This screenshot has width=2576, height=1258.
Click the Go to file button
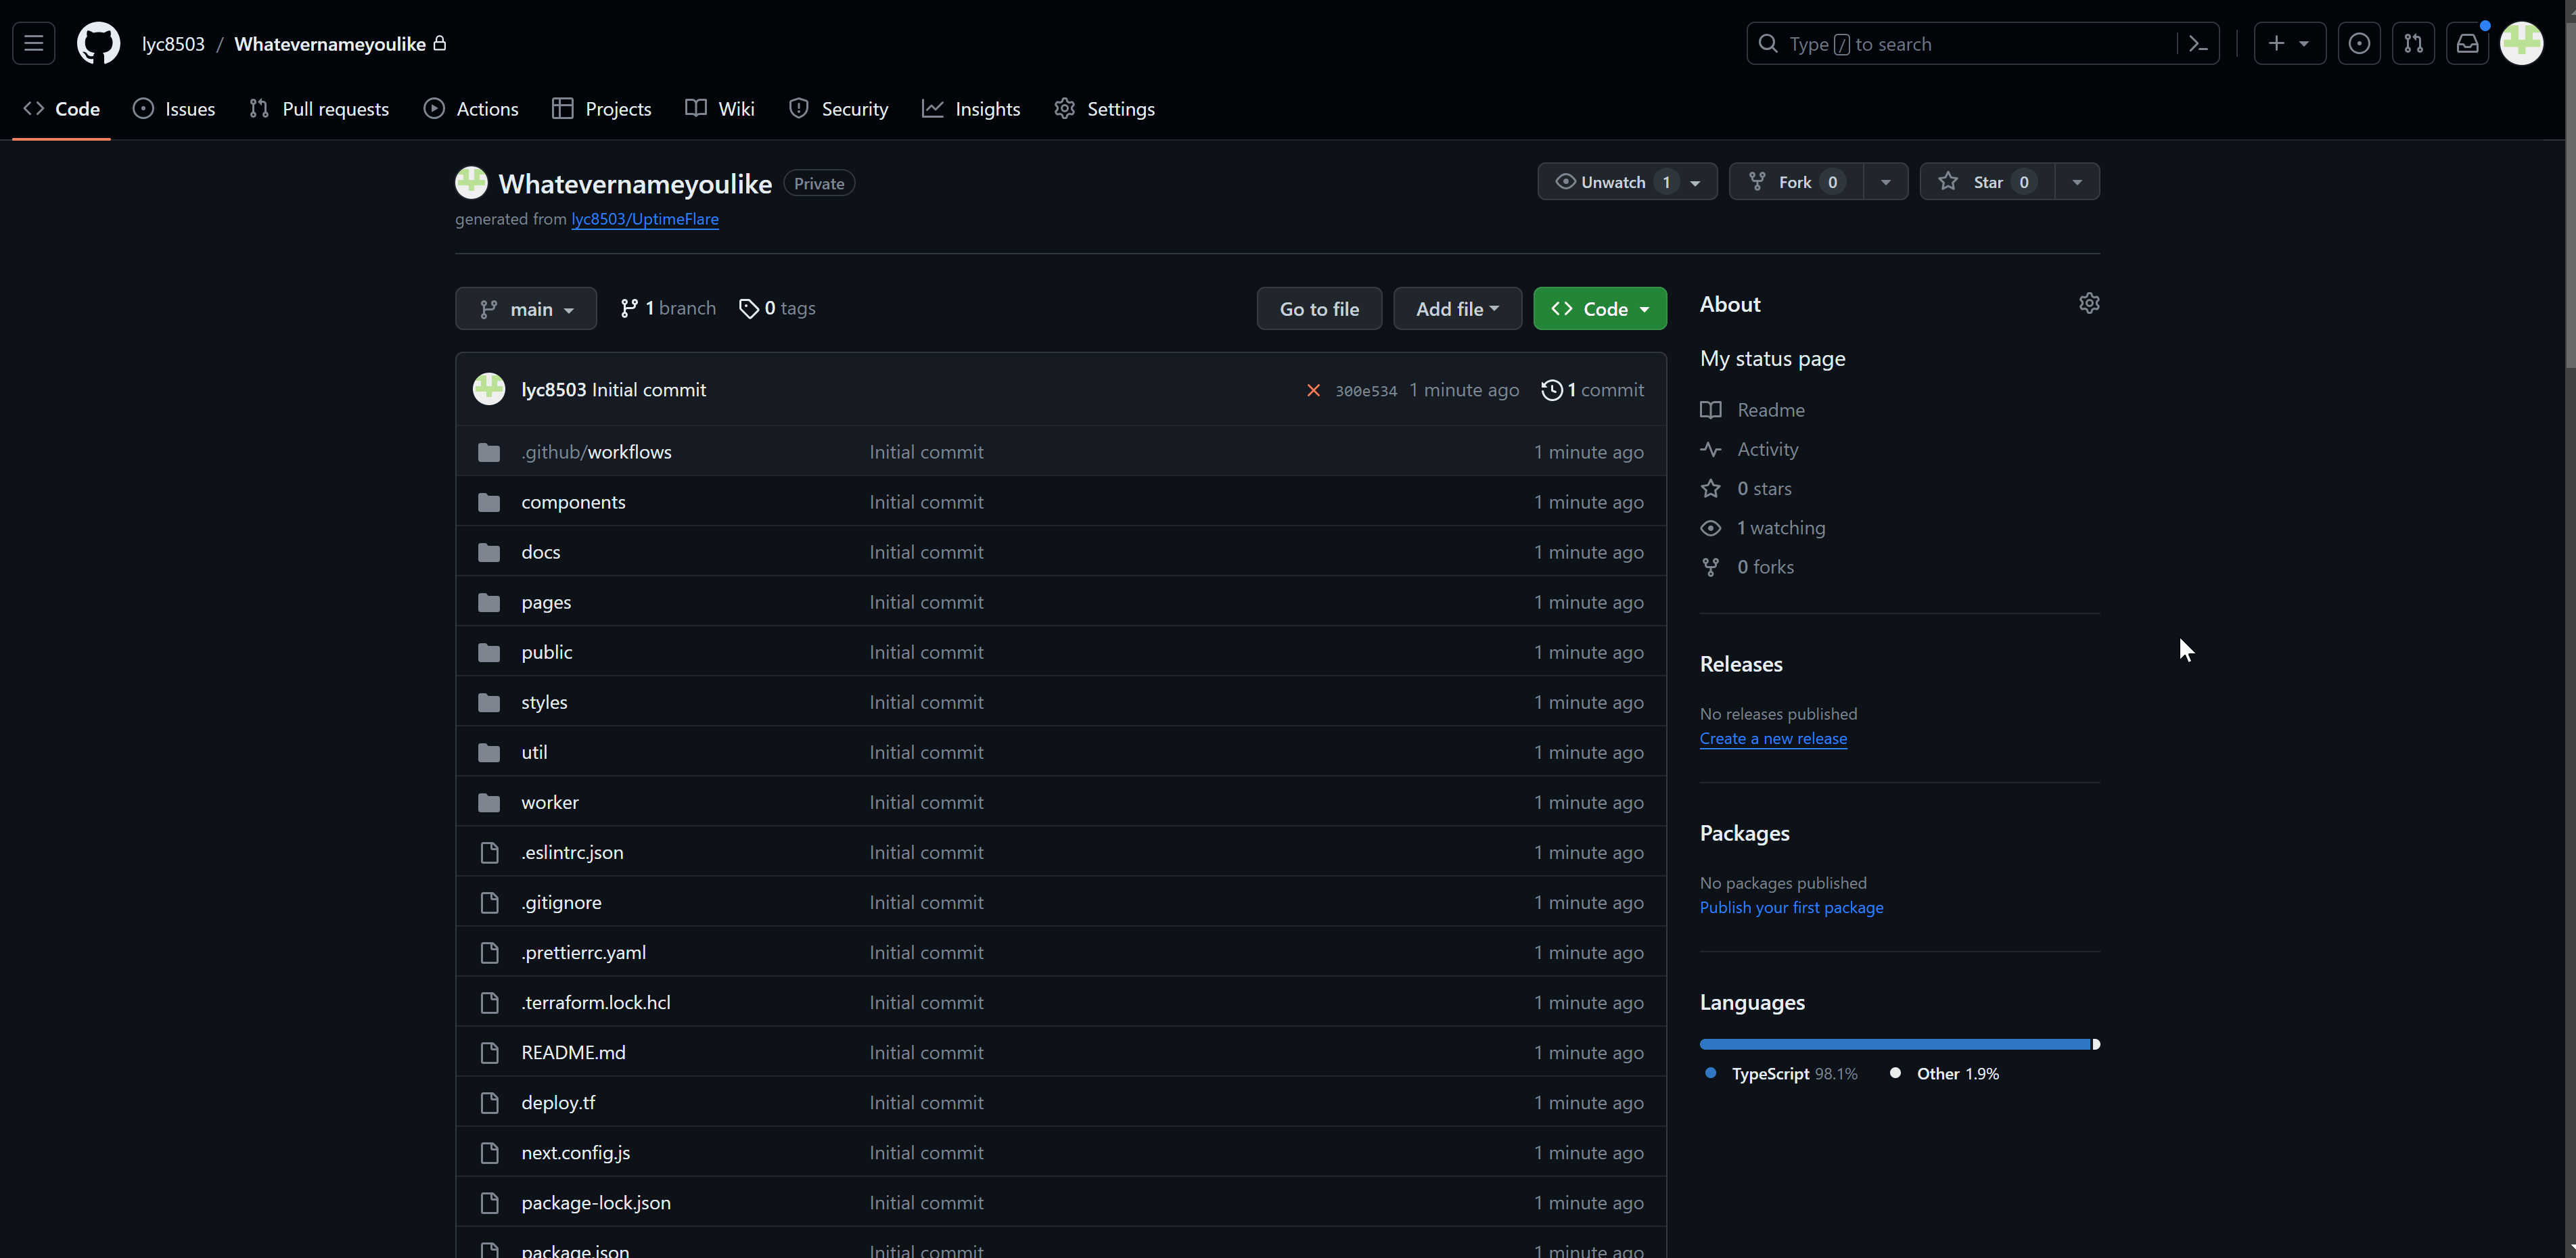coord(1319,309)
